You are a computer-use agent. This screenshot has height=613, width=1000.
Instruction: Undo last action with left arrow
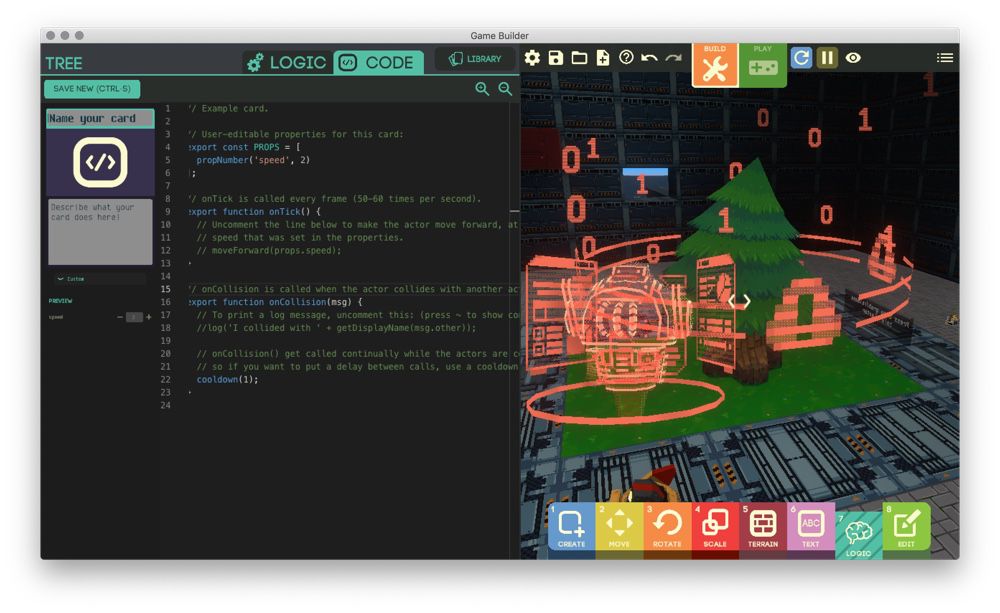point(649,58)
